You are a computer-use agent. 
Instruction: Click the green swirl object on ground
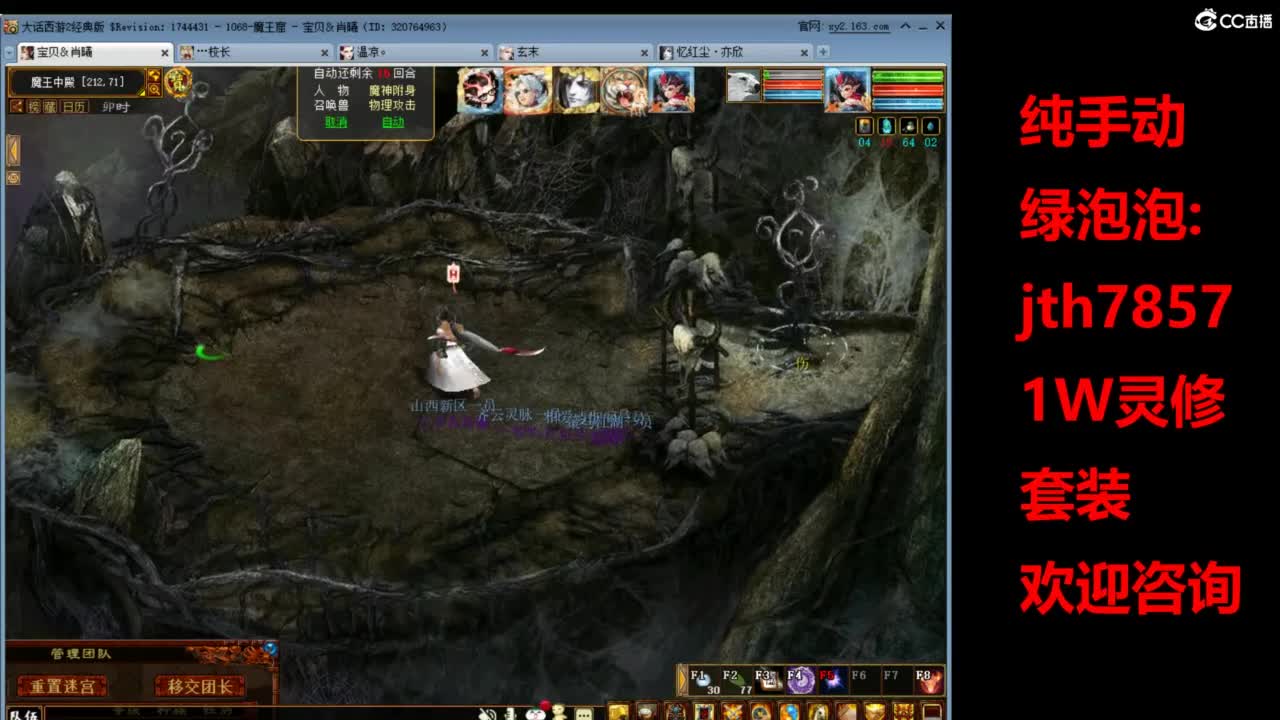(211, 352)
